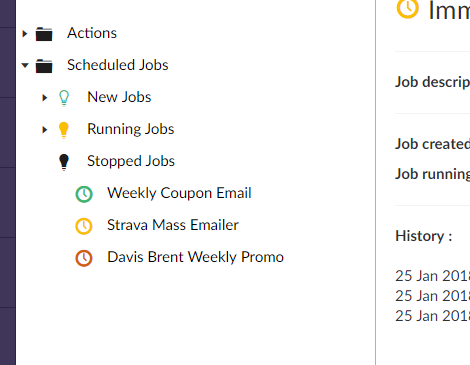
Task: Click yellow clock icon for Strava Mass Emailer
Action: [84, 226]
